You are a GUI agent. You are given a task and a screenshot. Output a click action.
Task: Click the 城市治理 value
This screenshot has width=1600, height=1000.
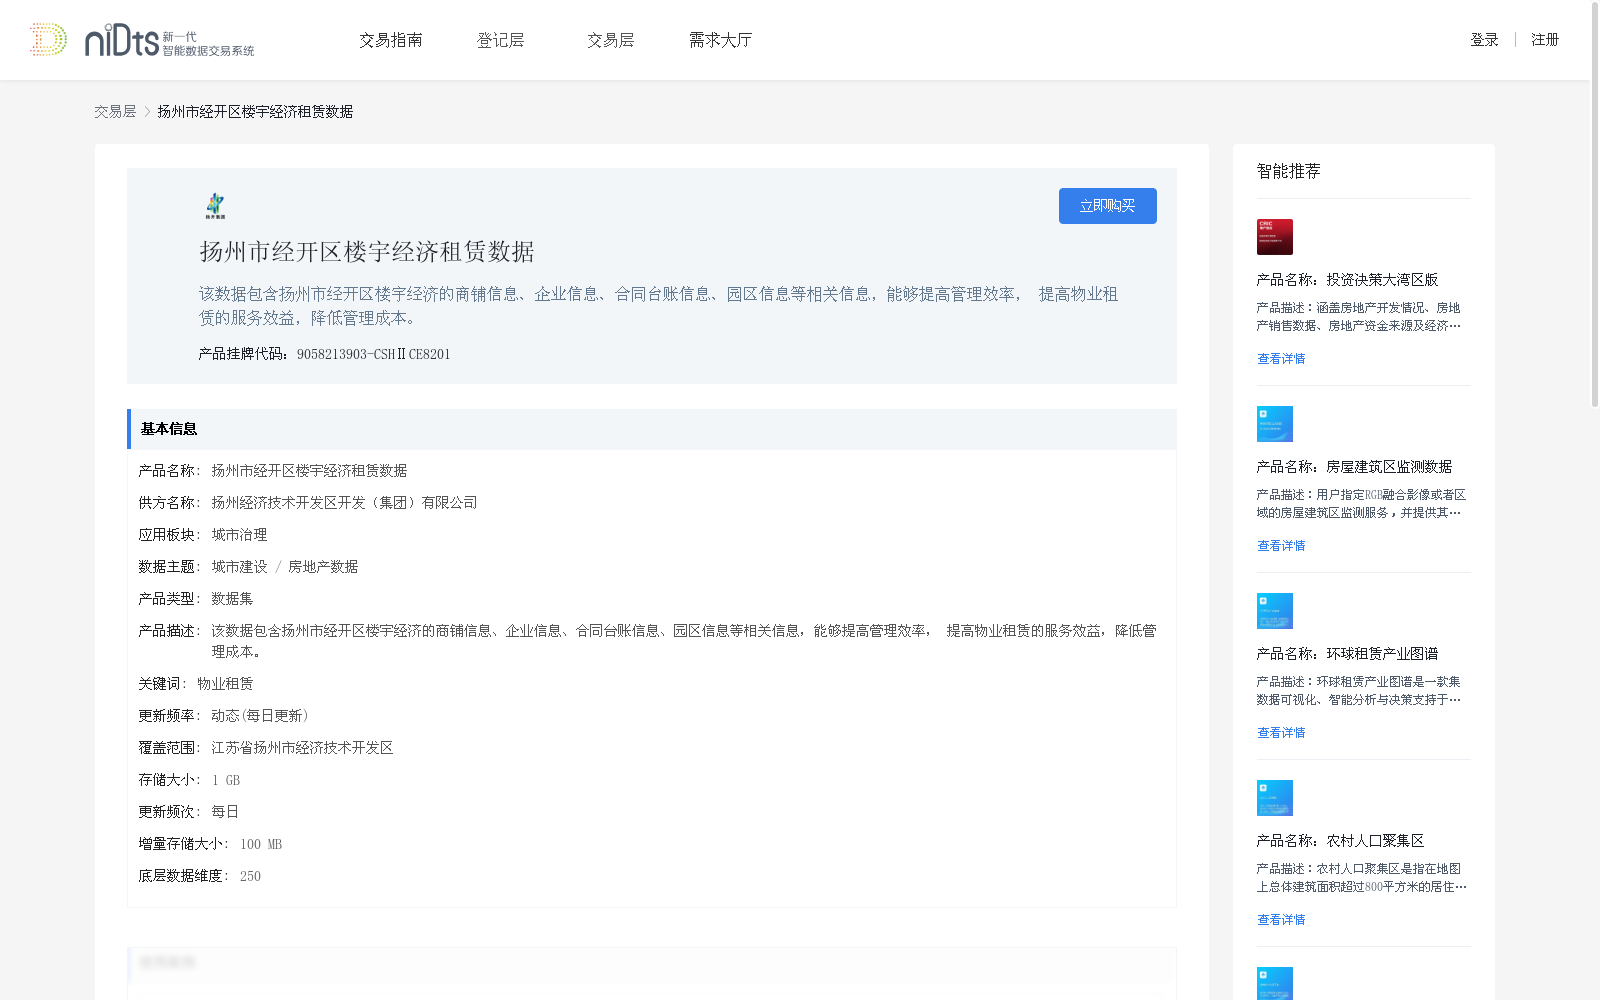coord(239,535)
